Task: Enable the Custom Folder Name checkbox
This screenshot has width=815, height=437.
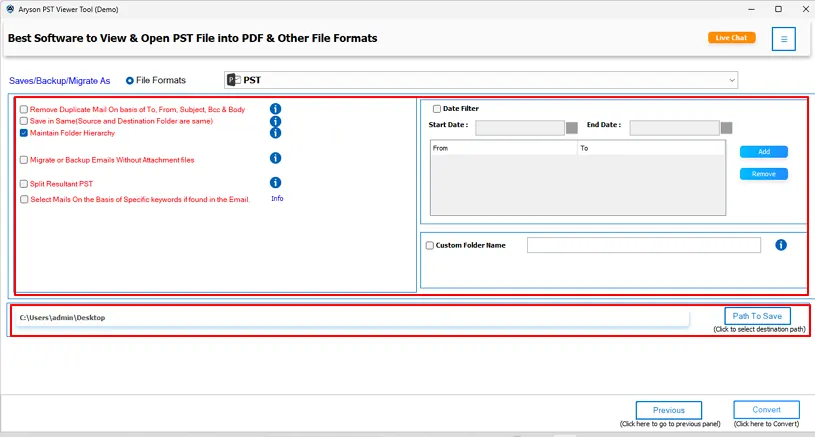Action: tap(430, 245)
